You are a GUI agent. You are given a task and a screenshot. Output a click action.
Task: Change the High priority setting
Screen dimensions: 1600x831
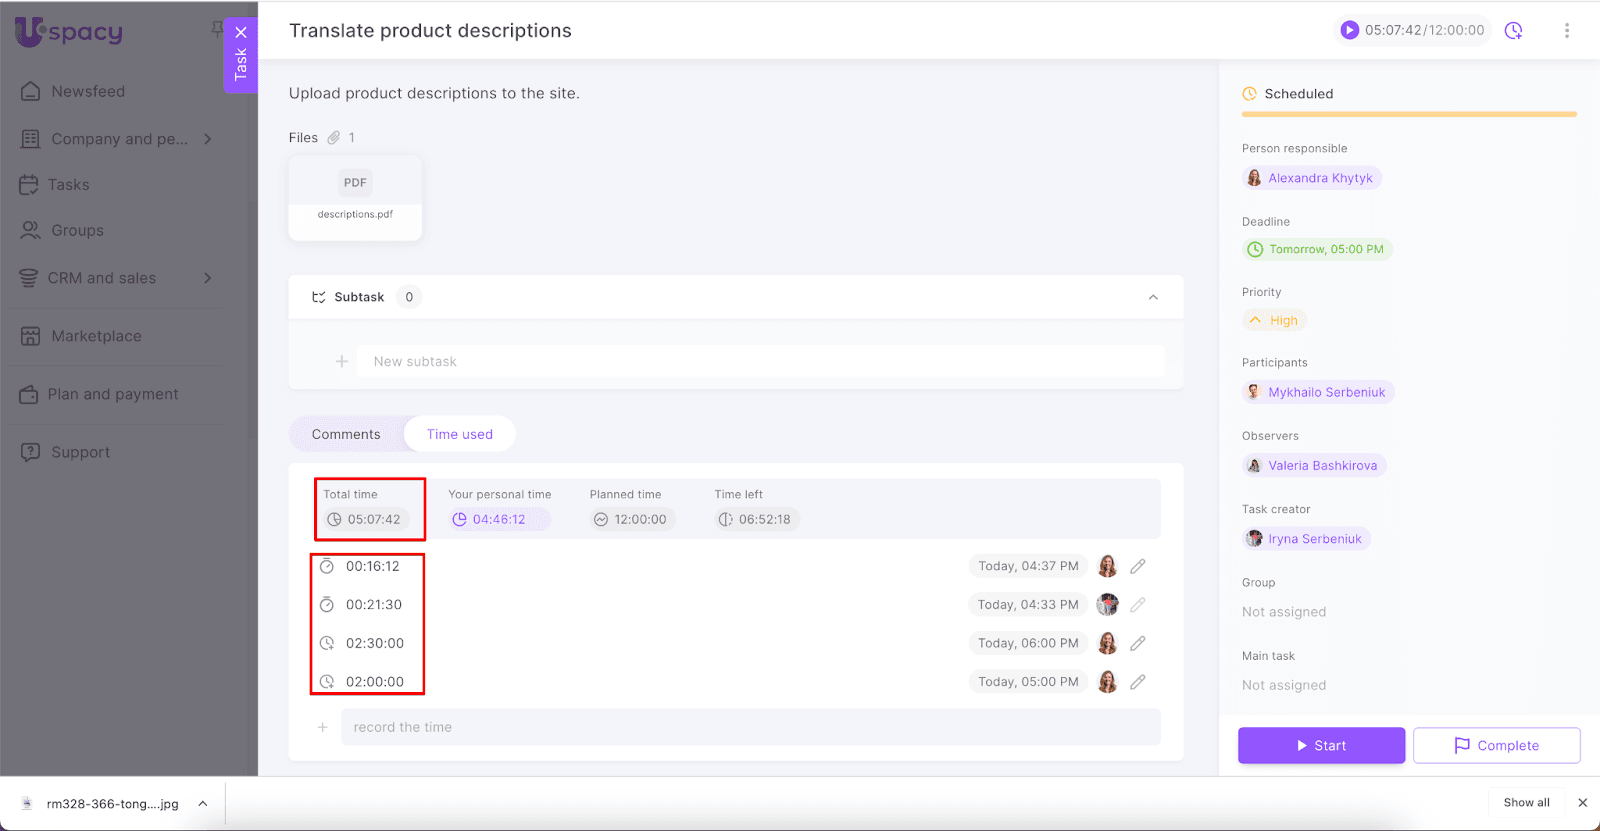coord(1275,321)
